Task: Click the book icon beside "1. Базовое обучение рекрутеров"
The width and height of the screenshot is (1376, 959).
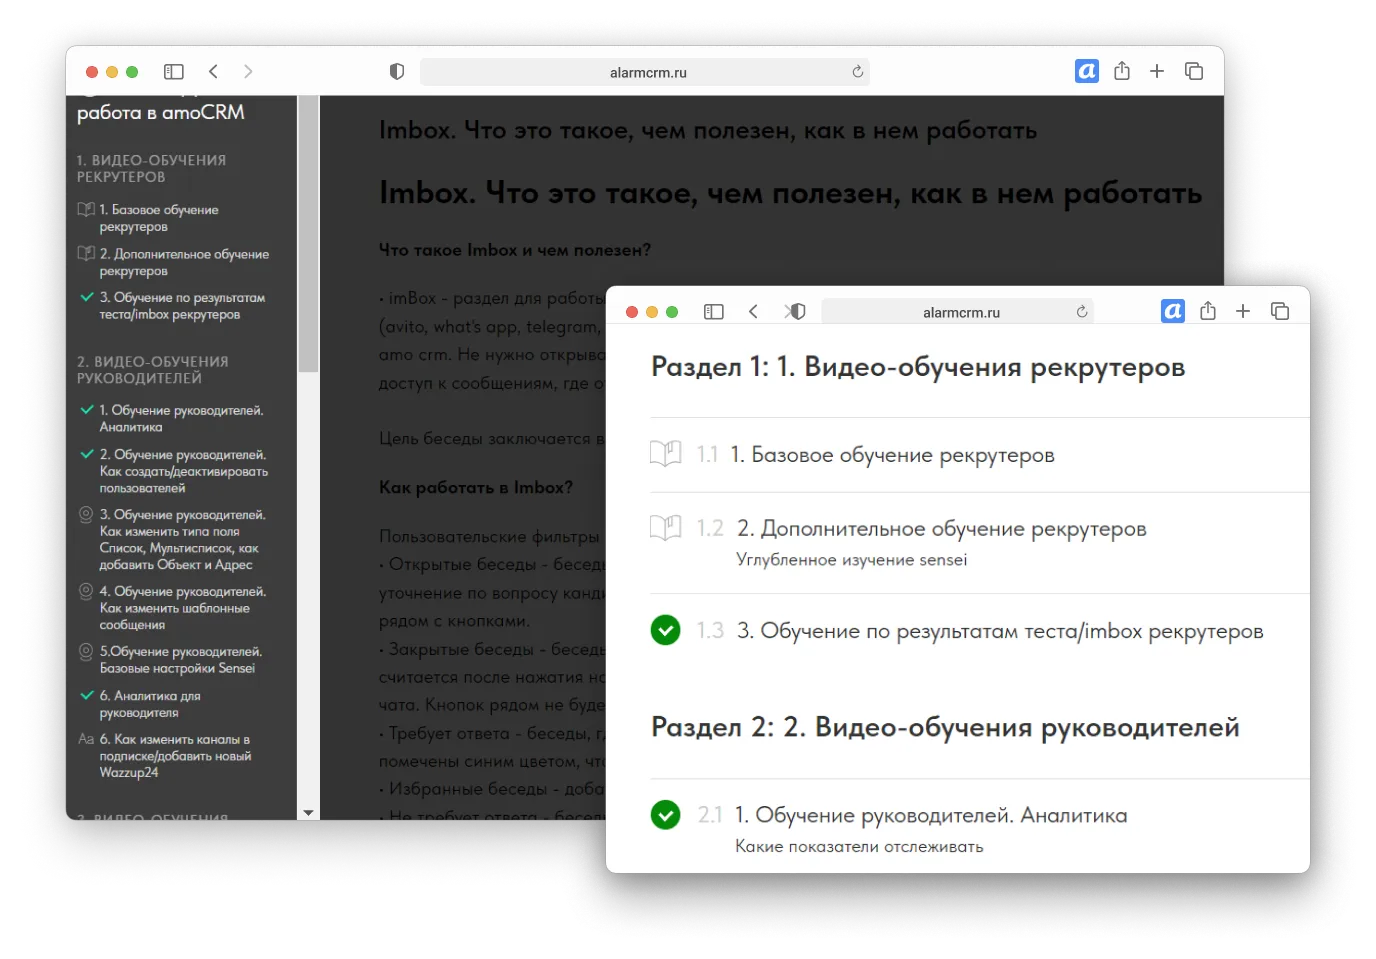Action: [85, 209]
